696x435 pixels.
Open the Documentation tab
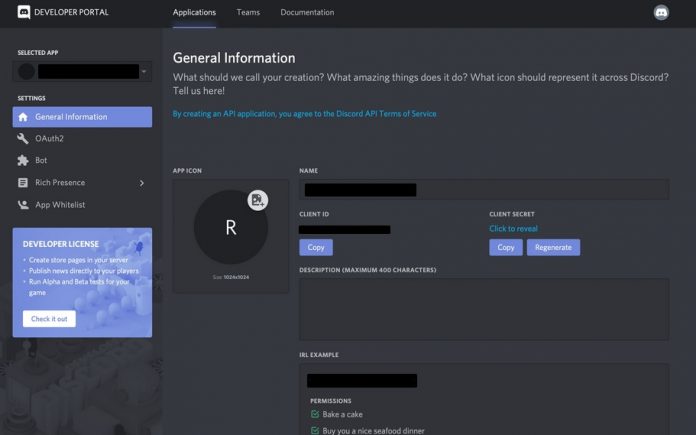coord(307,12)
